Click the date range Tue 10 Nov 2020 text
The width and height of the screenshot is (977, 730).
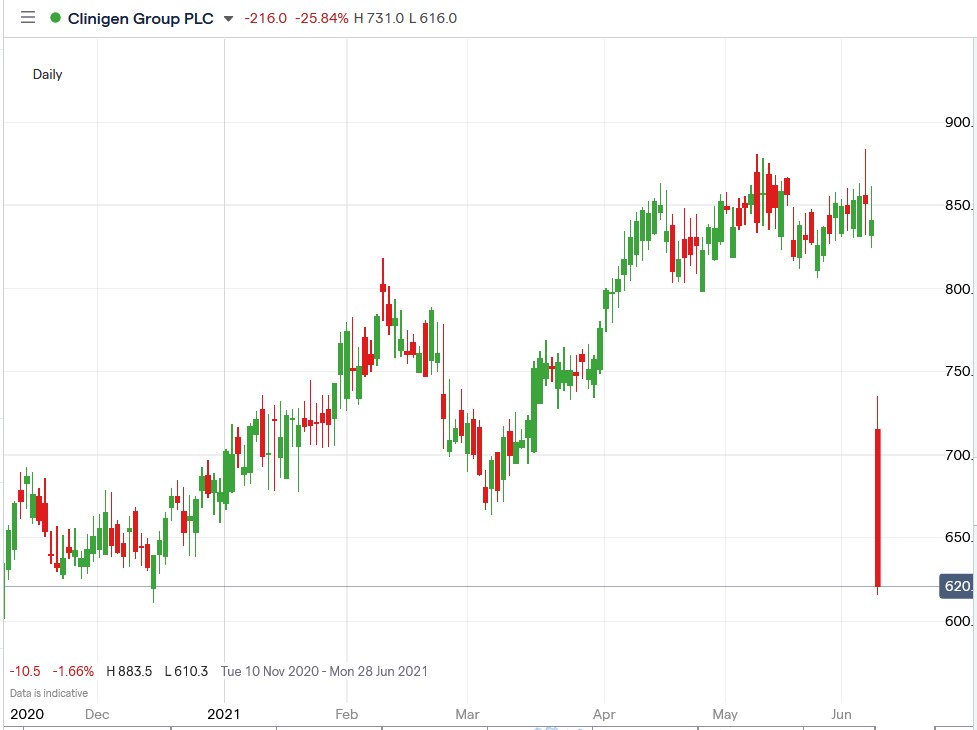270,671
